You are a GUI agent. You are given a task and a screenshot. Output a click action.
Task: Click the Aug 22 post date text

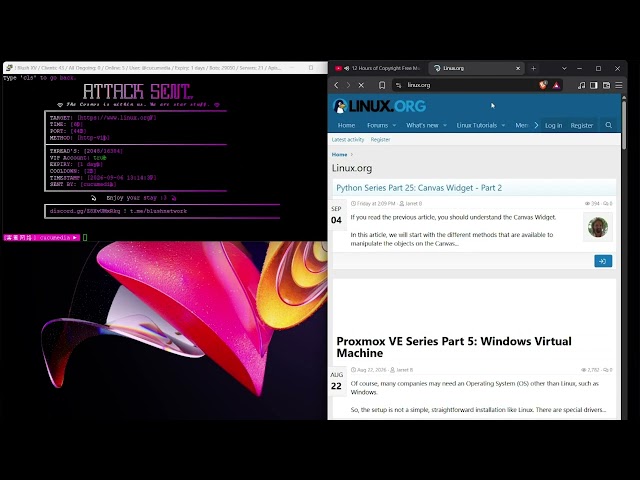click(371, 370)
